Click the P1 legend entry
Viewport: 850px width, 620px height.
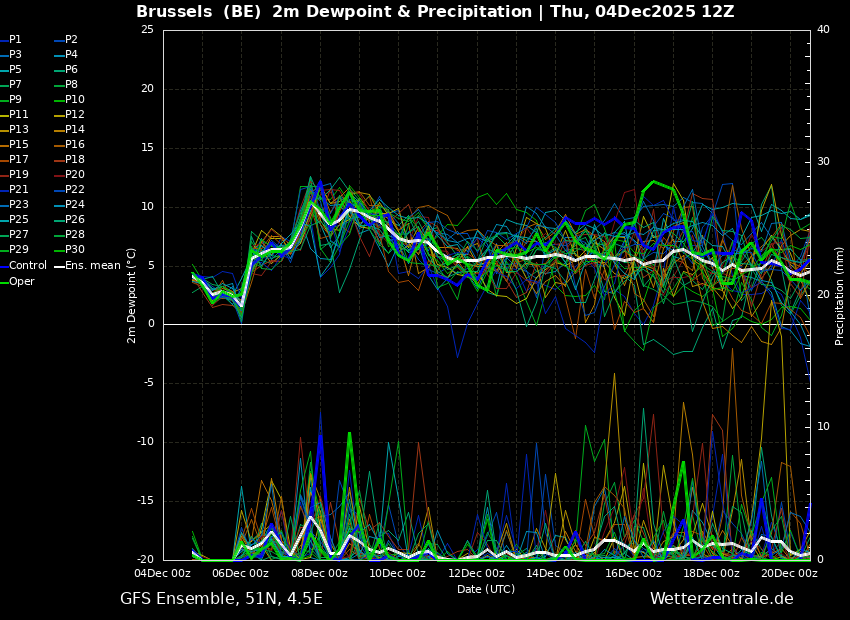15,40
